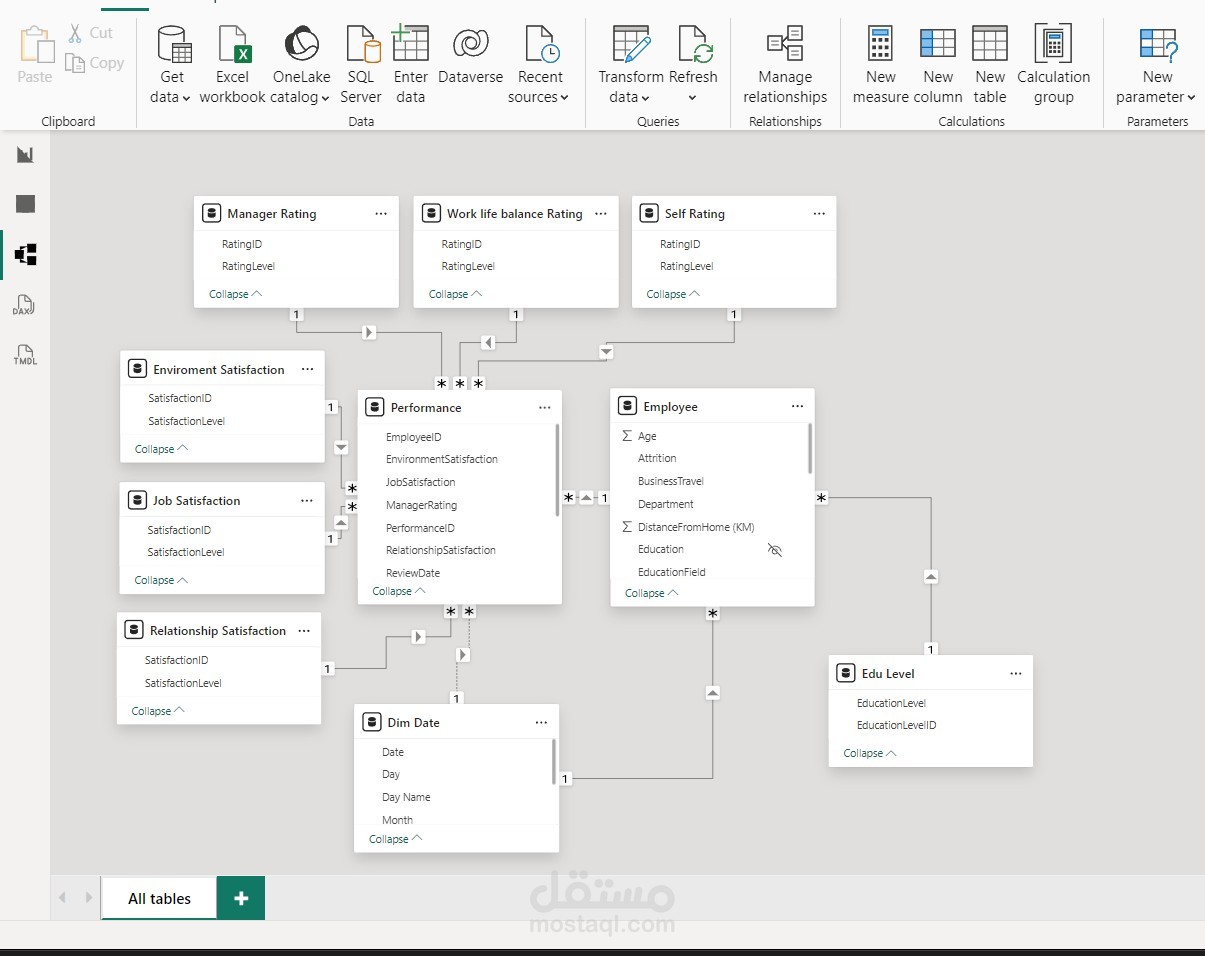This screenshot has height=956, width=1205.
Task: Create a New parameter
Action: (1157, 66)
